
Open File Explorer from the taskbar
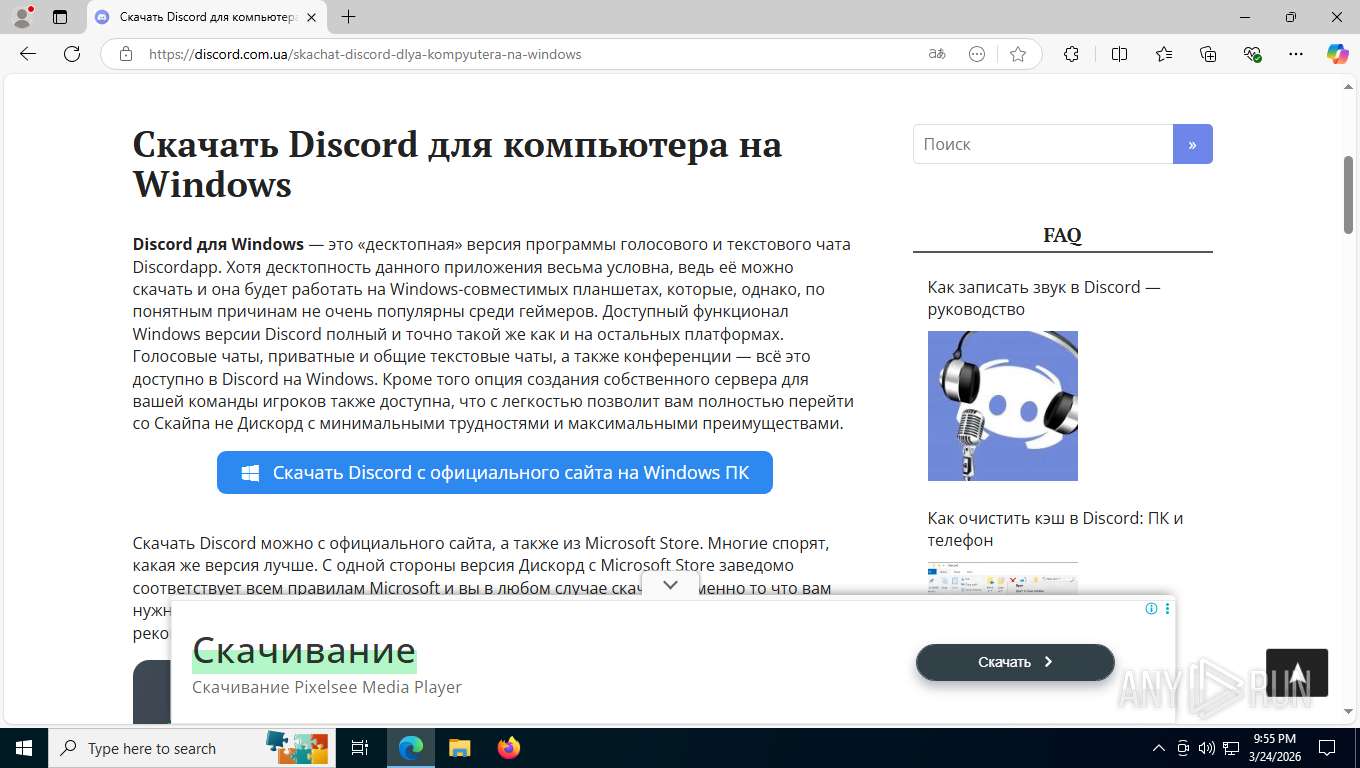click(459, 748)
